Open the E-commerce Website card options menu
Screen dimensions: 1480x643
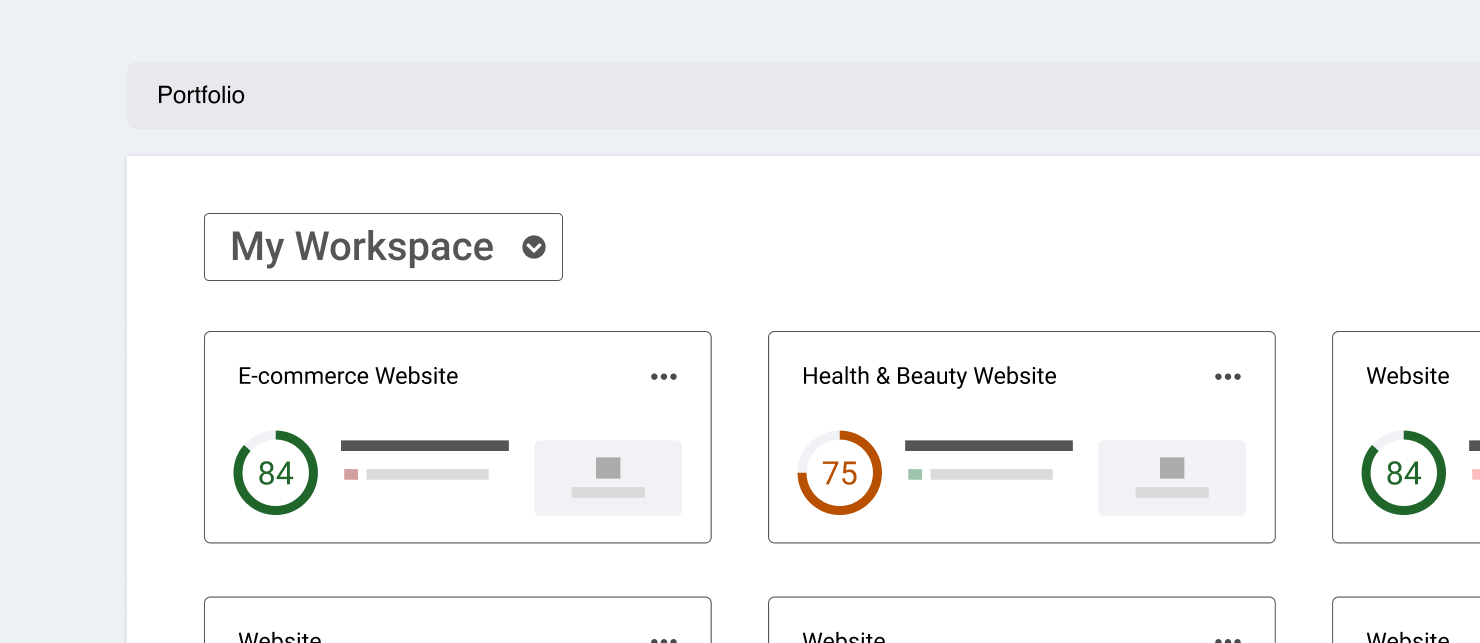coord(664,377)
